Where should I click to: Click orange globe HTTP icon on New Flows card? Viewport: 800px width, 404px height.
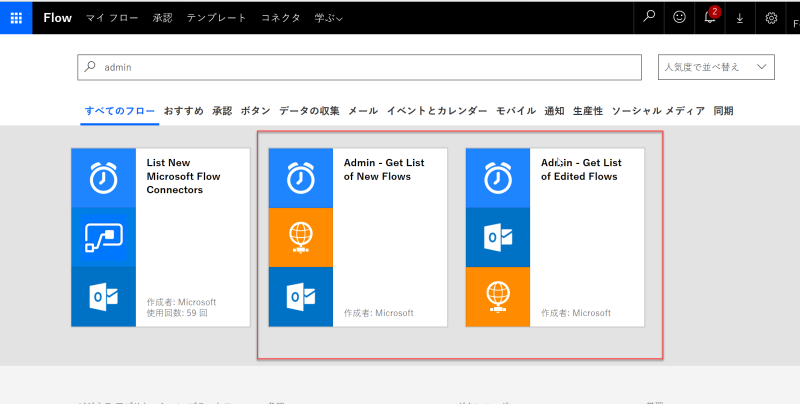(x=301, y=237)
